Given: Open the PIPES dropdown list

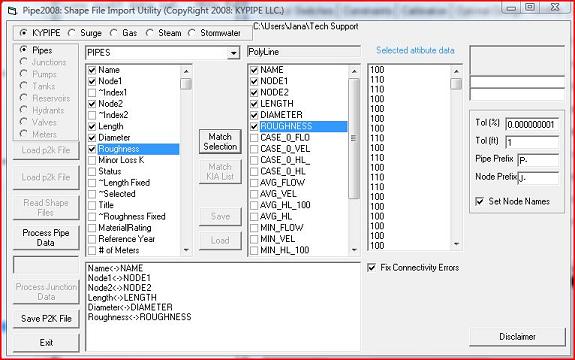Looking at the screenshot, I should click(234, 53).
